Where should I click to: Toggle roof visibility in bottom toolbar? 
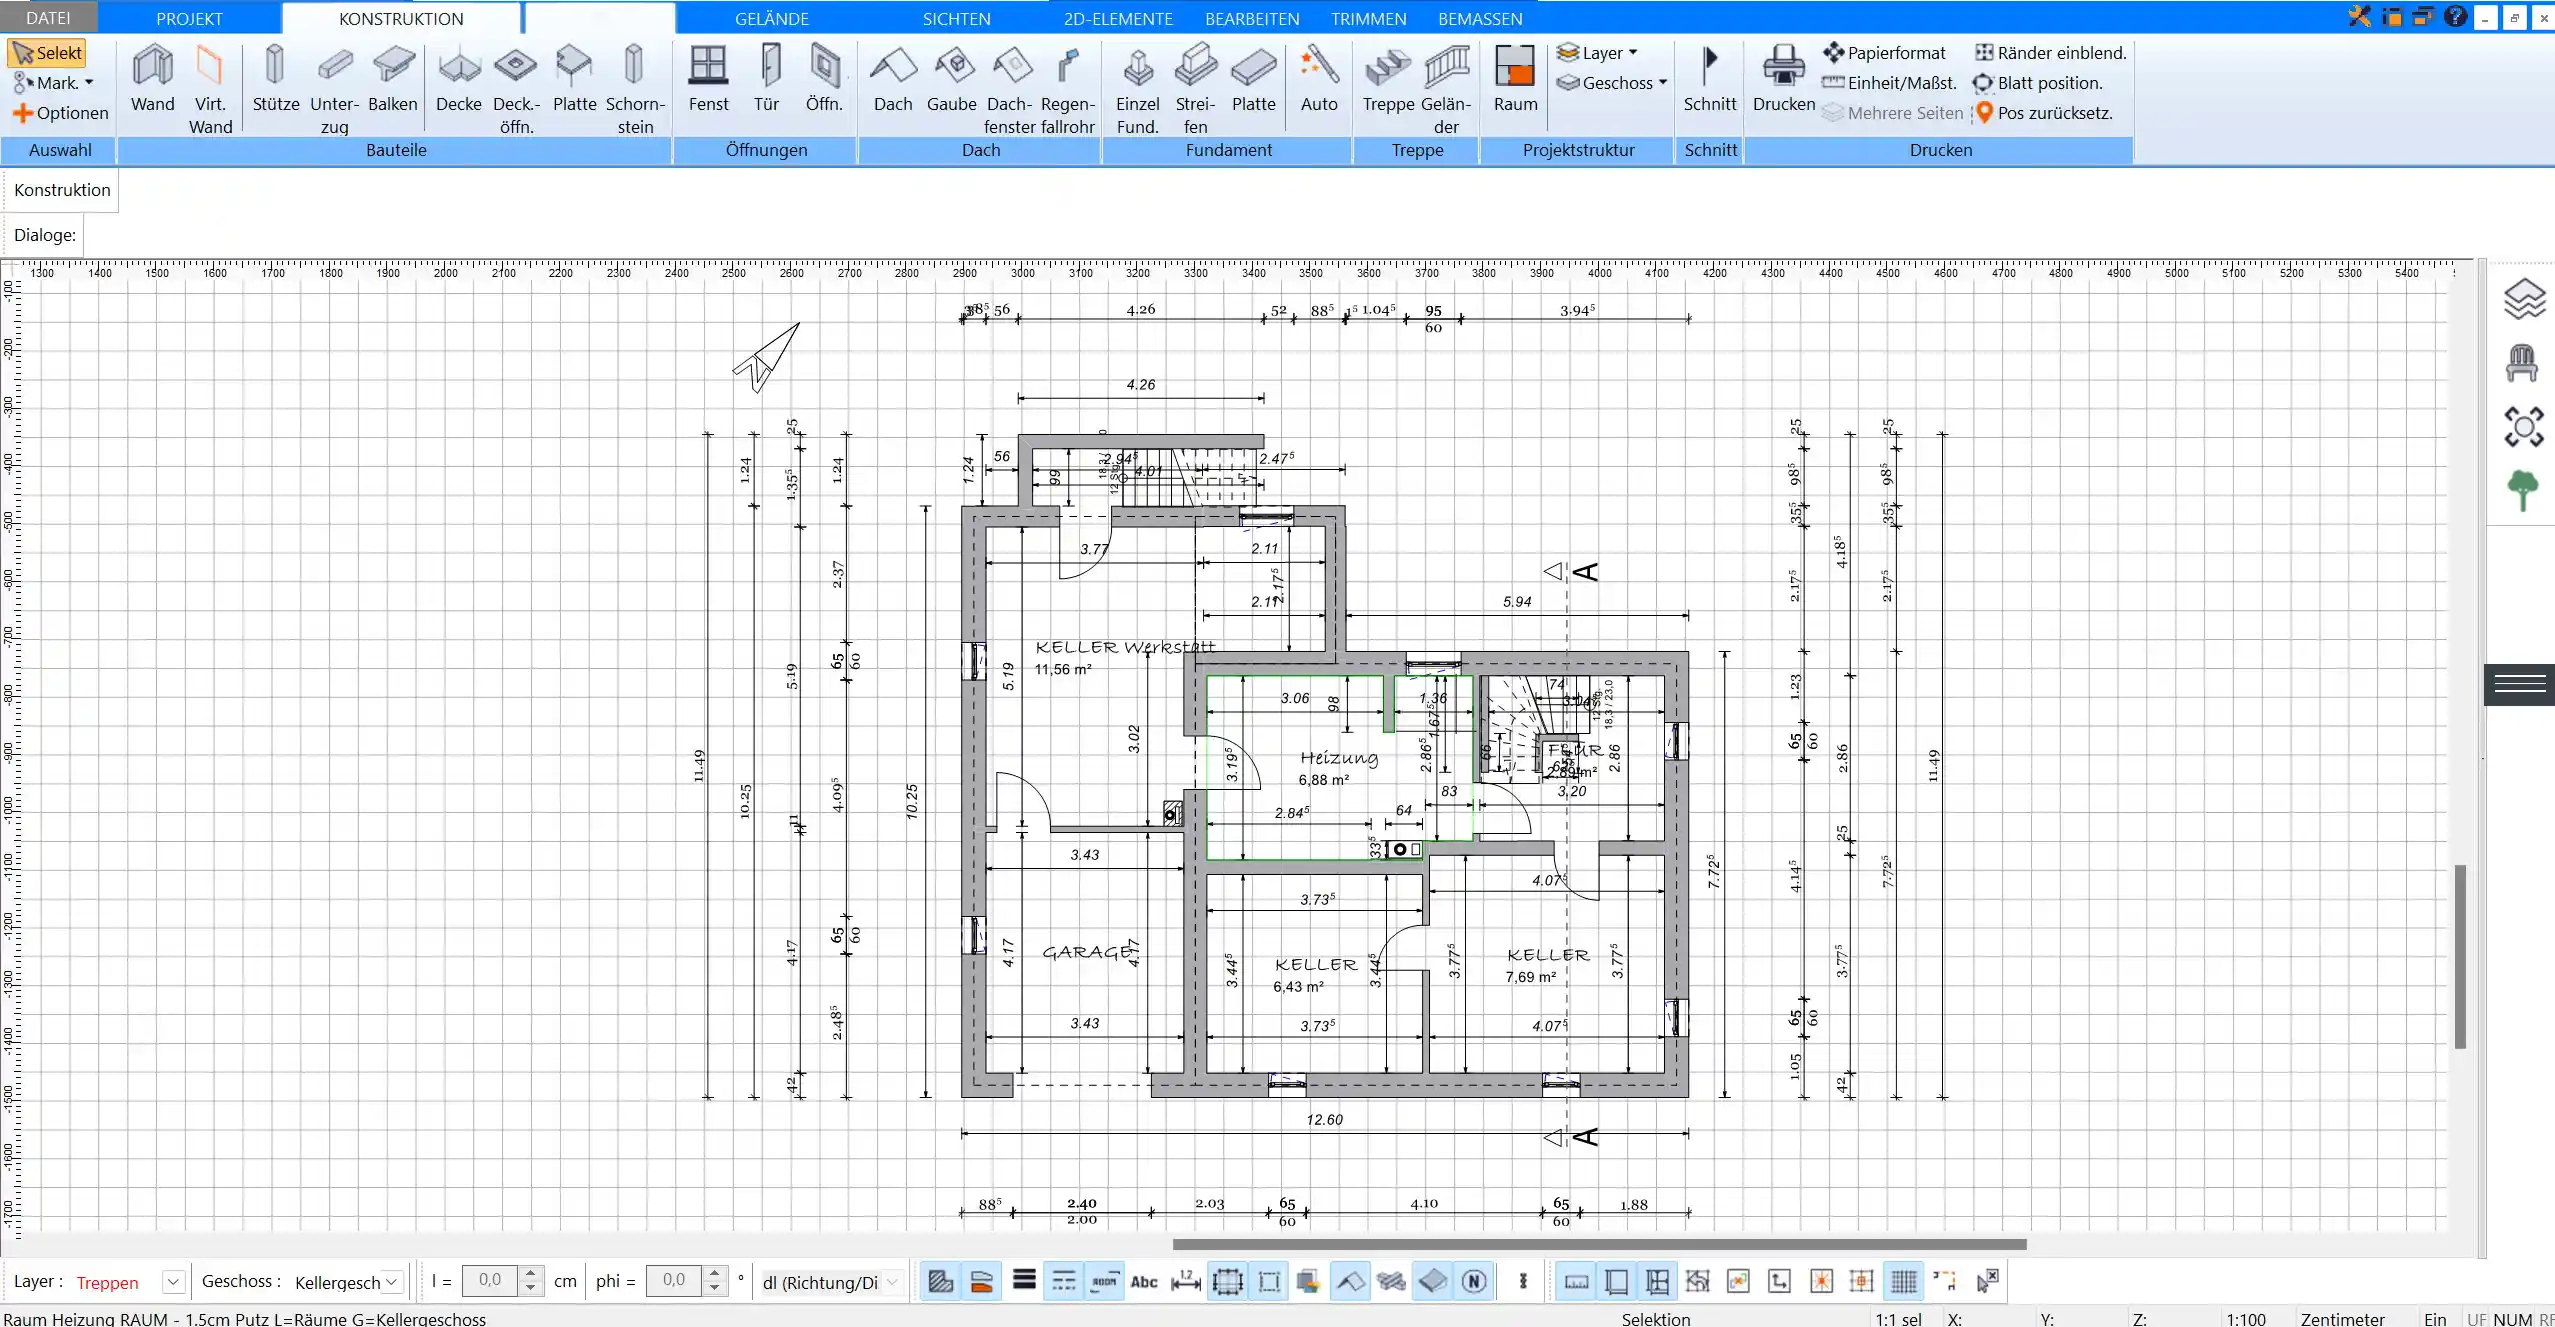tap(1351, 1281)
